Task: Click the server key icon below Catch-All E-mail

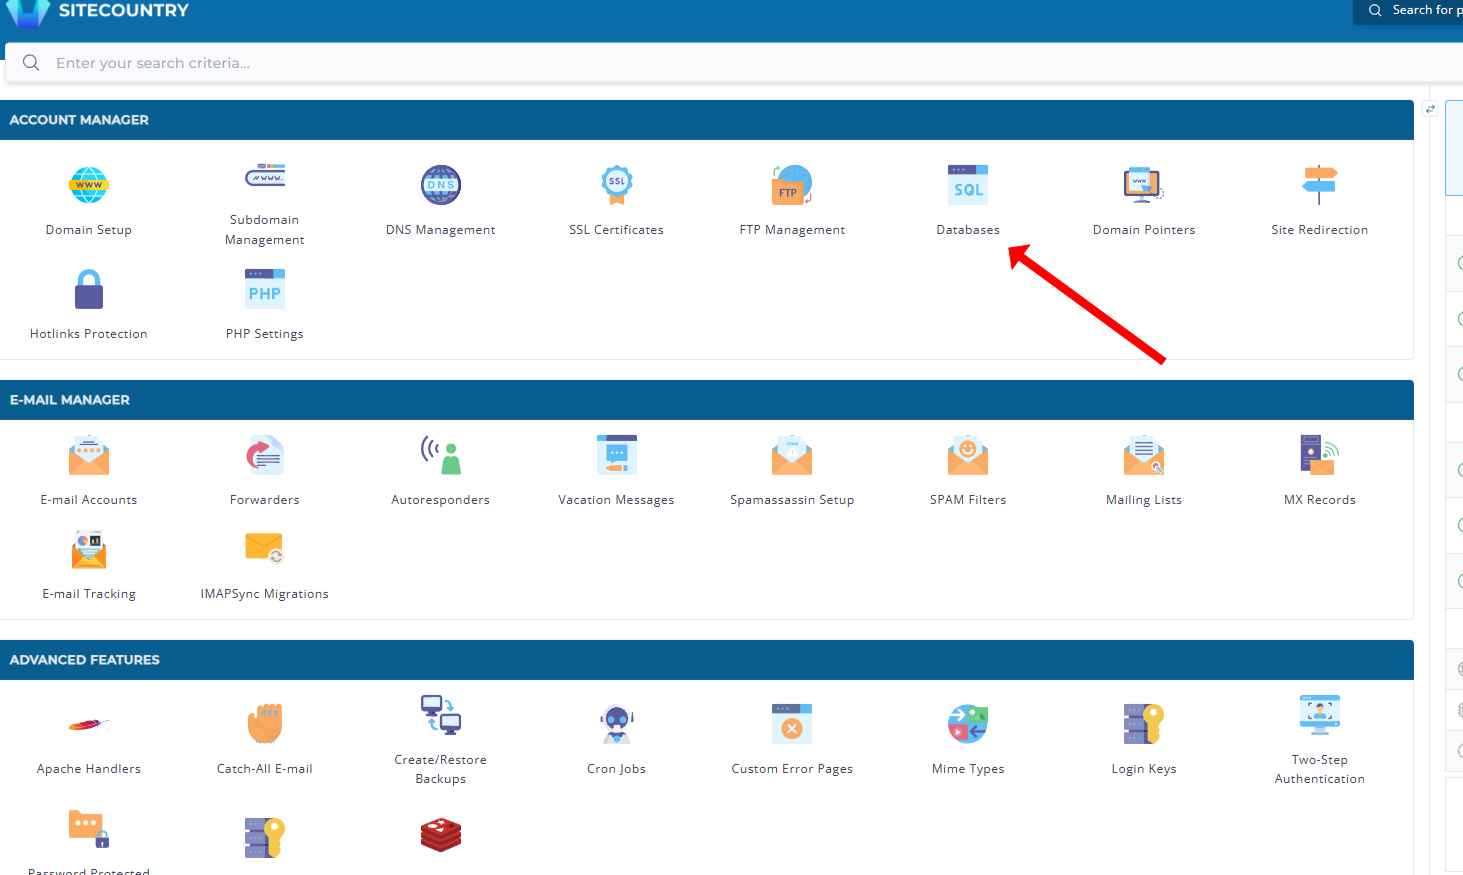Action: click(264, 837)
